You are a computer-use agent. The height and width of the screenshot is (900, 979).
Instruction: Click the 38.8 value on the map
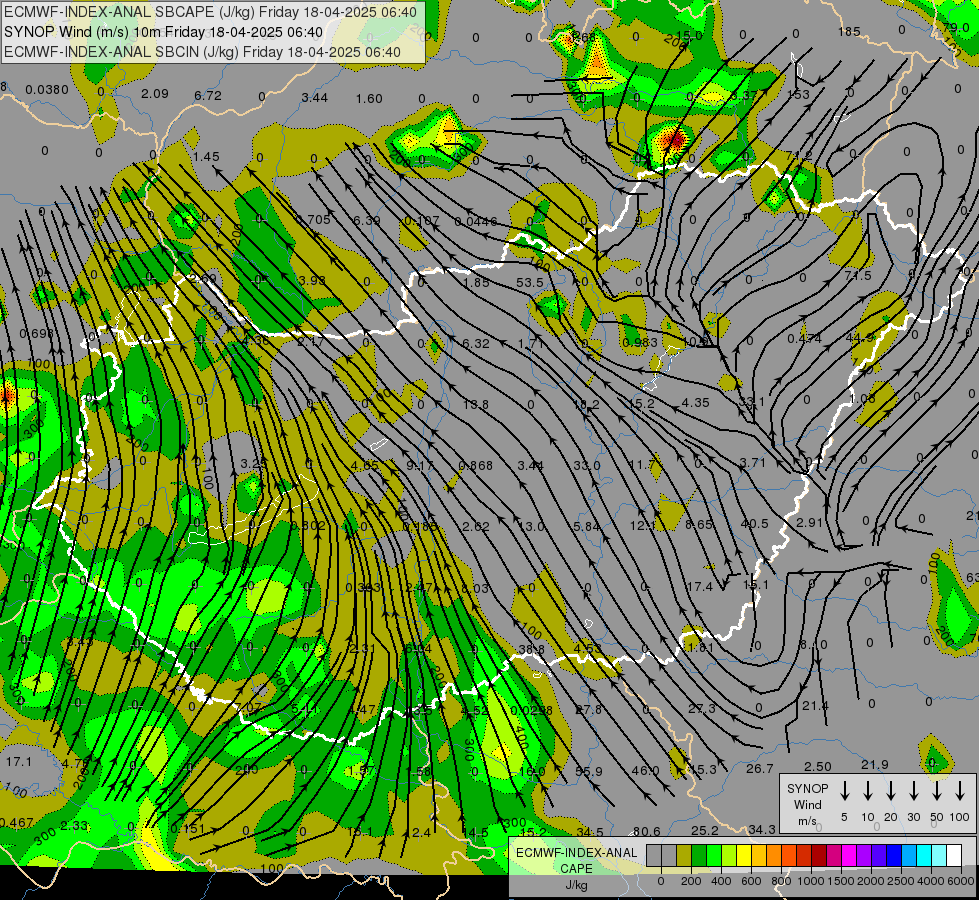(x=531, y=650)
